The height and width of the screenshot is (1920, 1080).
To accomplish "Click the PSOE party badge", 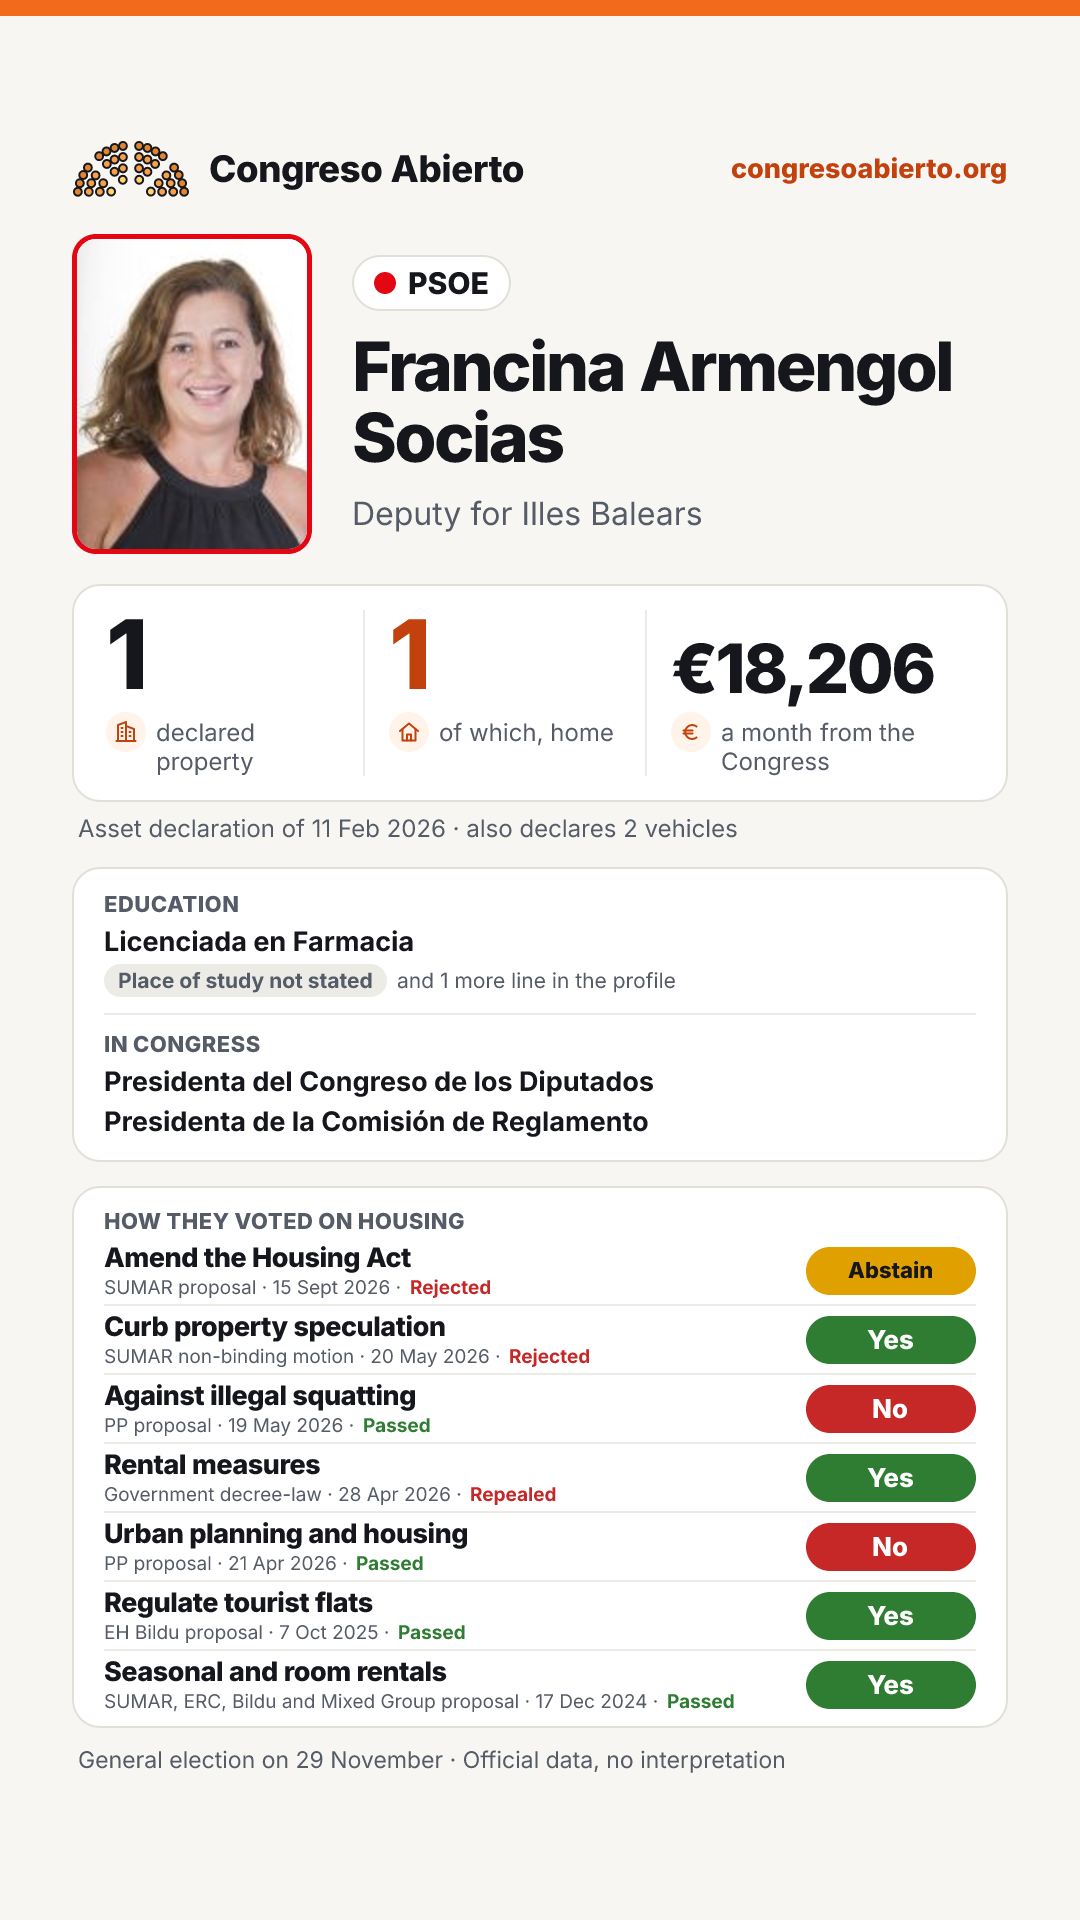I will [431, 283].
